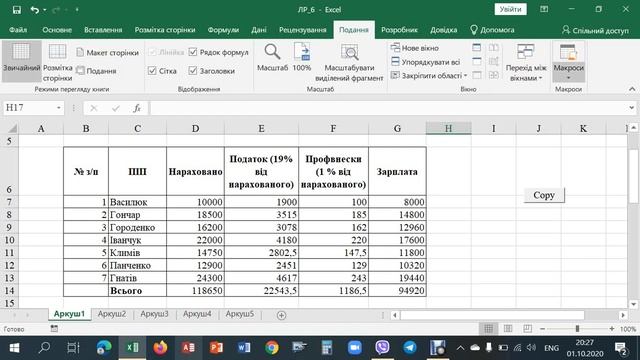Image resolution: width=640 pixels, height=360 pixels.
Task: Click the Макроси button
Action: click(x=569, y=61)
